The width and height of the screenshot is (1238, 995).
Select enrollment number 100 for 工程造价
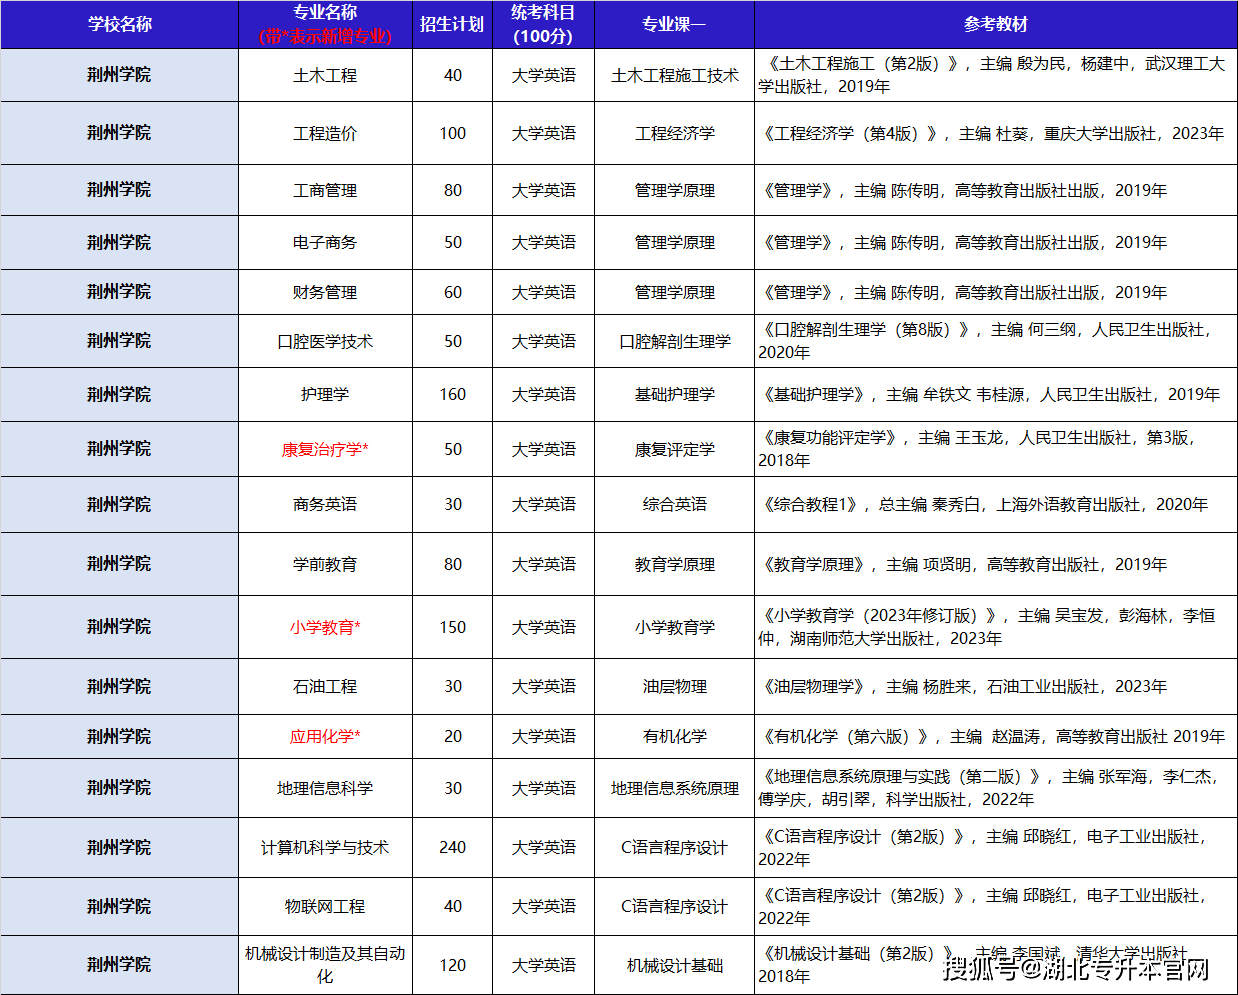452,133
